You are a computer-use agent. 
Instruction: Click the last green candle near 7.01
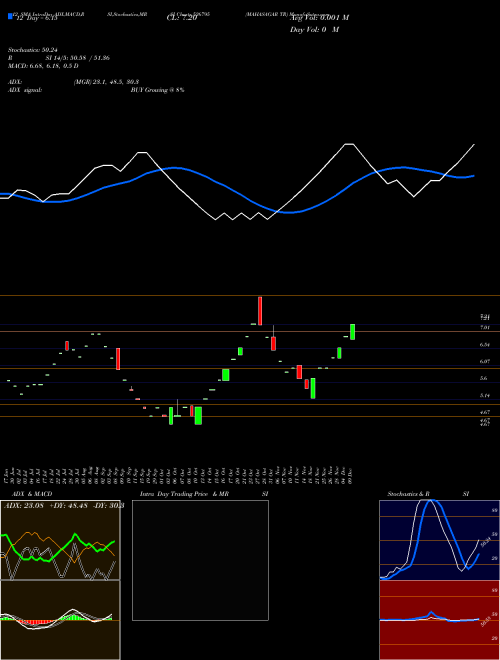pos(352,332)
